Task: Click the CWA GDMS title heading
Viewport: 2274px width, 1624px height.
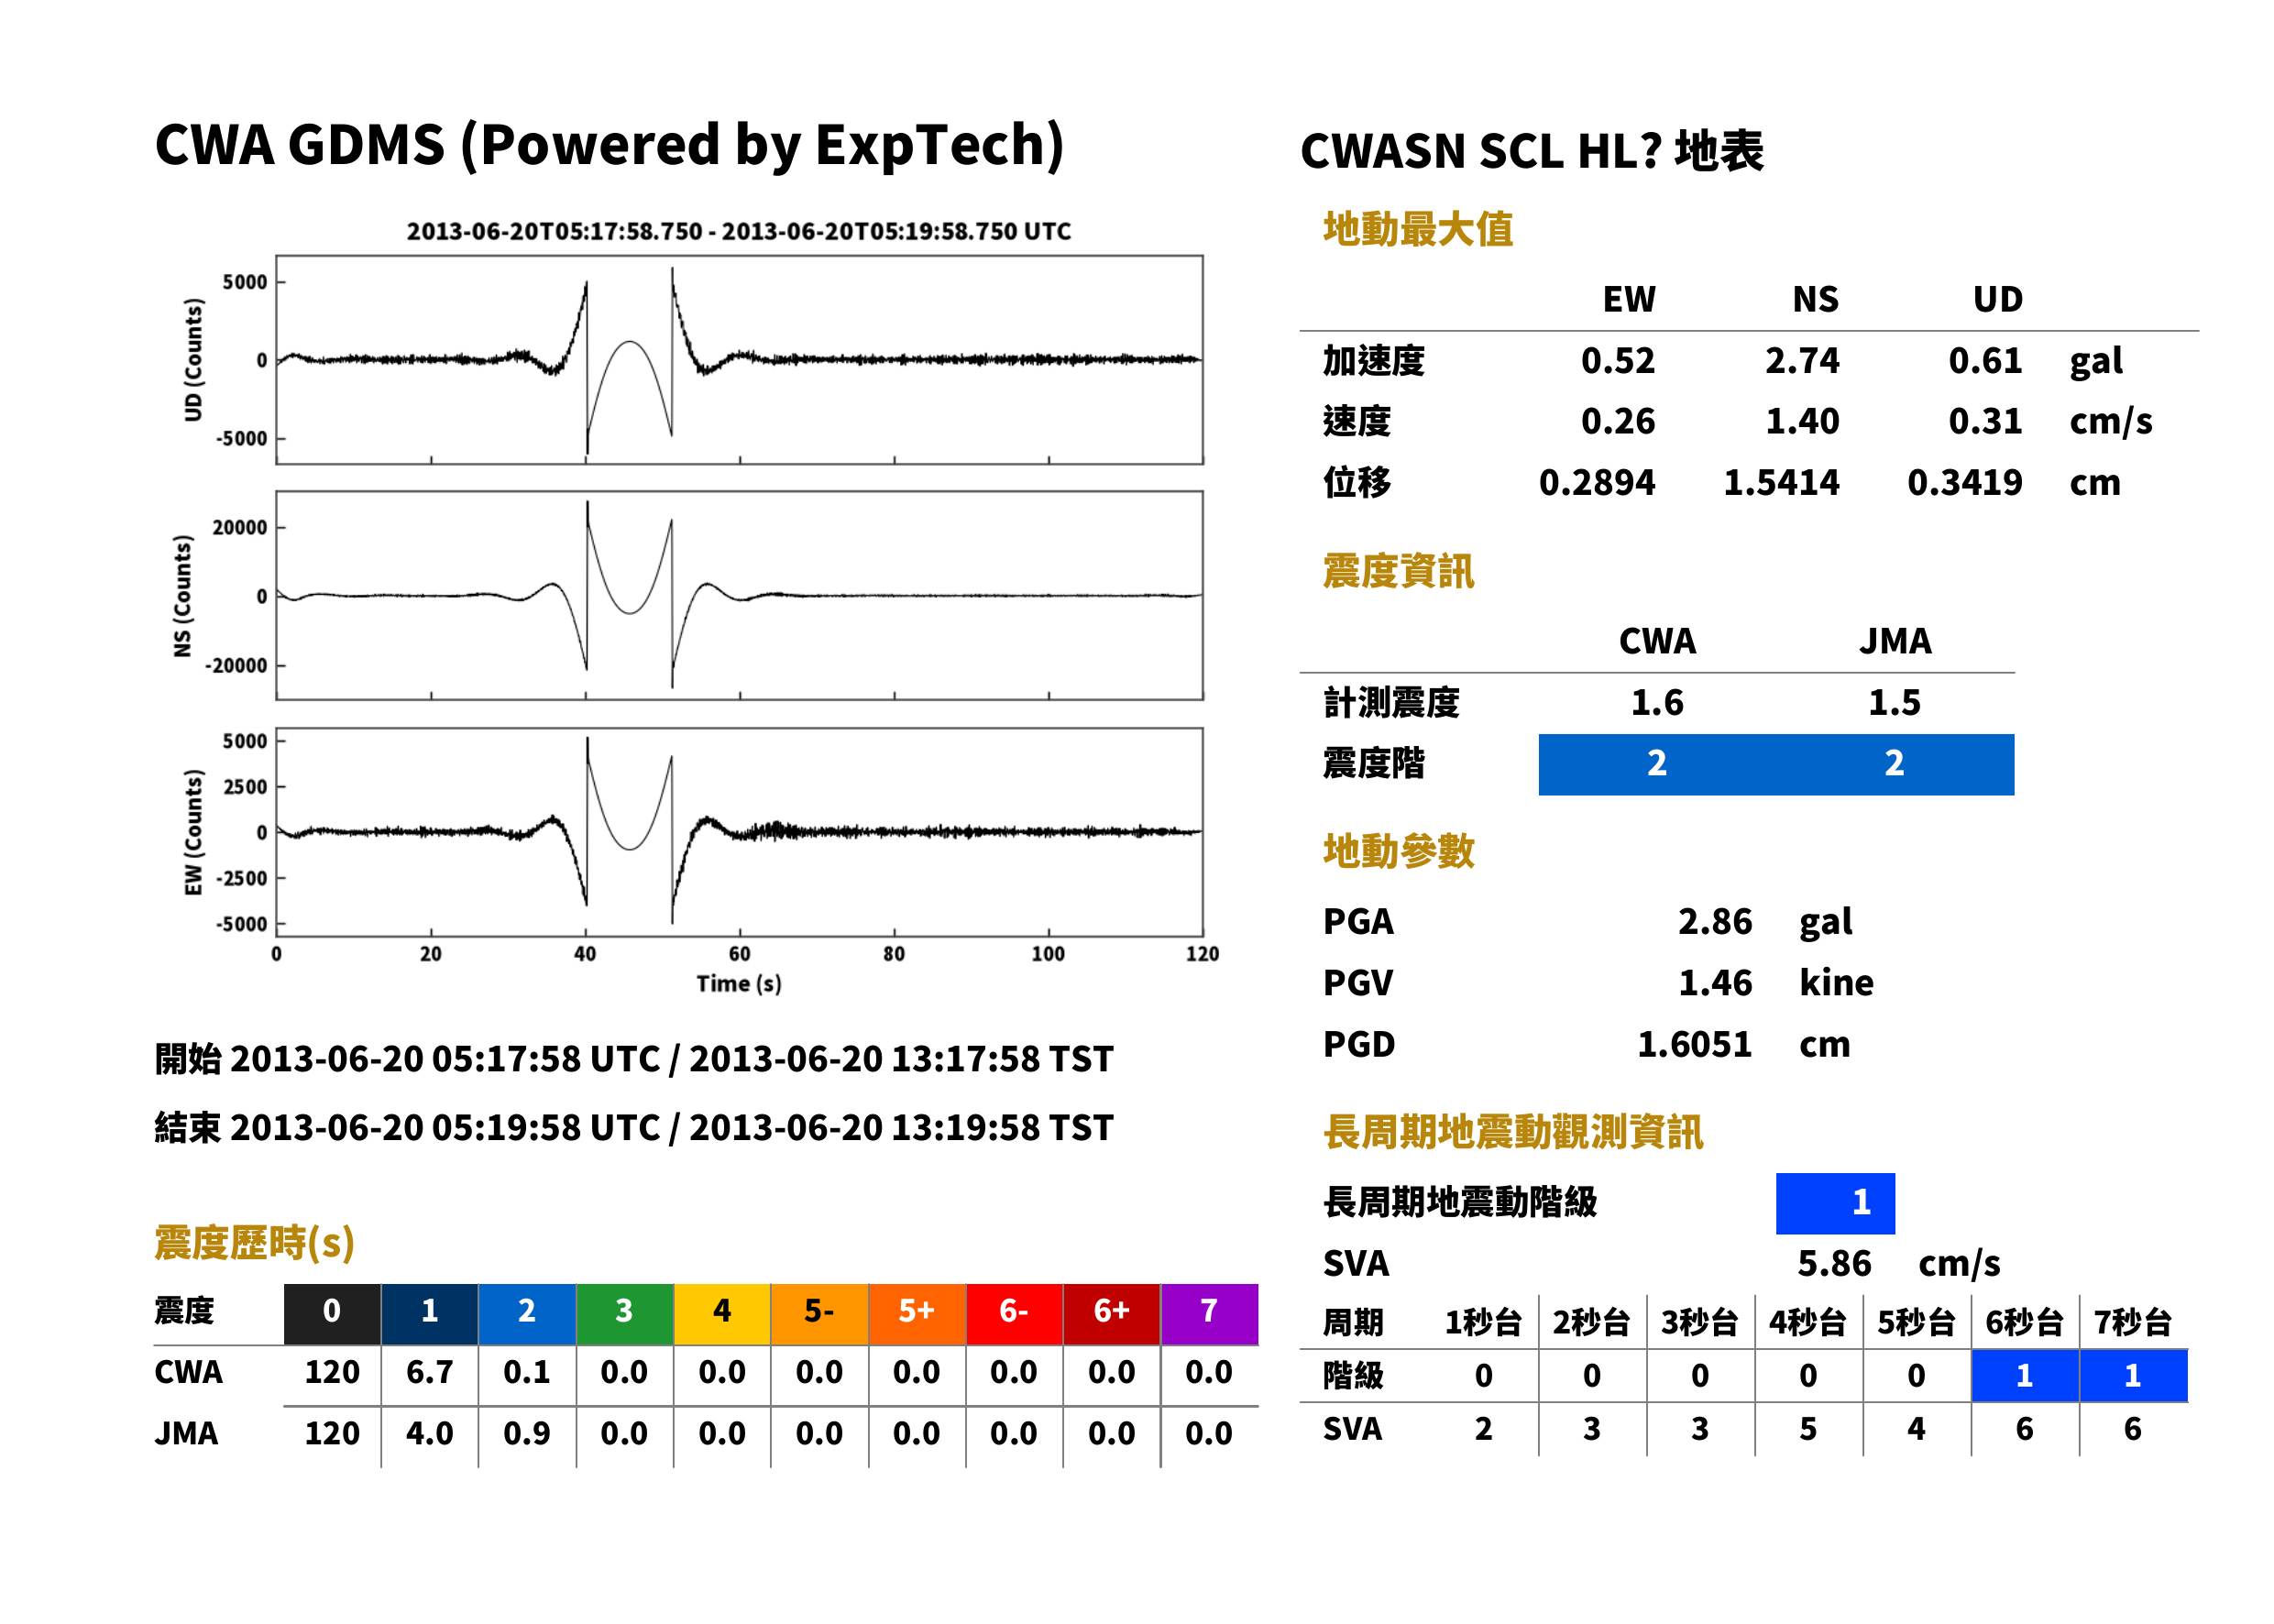Action: point(609,146)
